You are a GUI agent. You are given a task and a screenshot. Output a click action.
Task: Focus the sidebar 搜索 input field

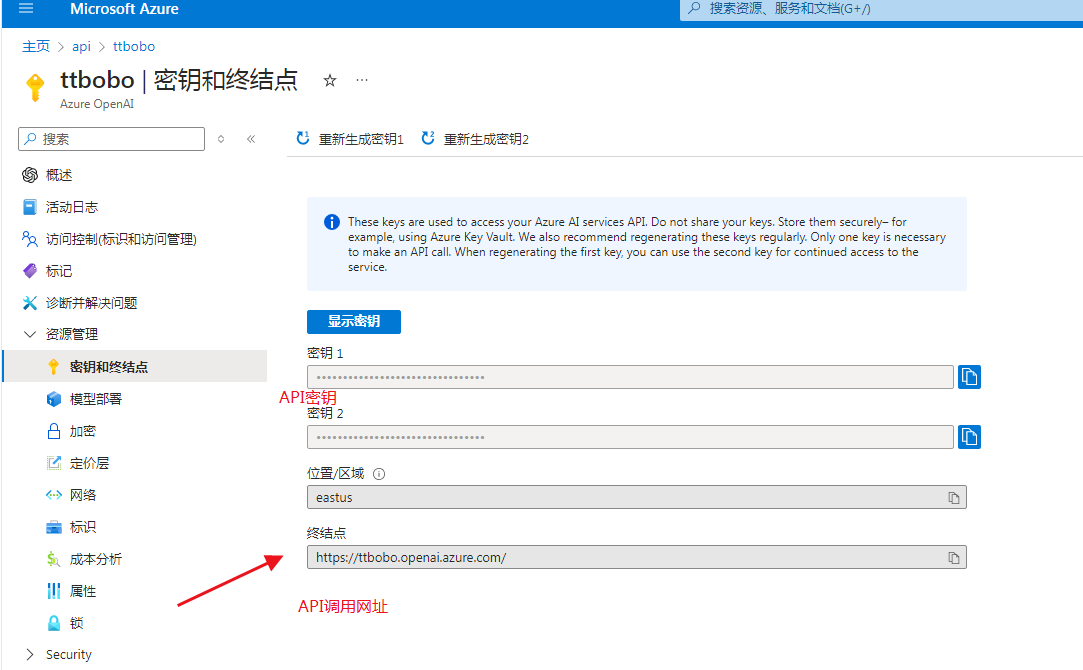(x=112, y=139)
